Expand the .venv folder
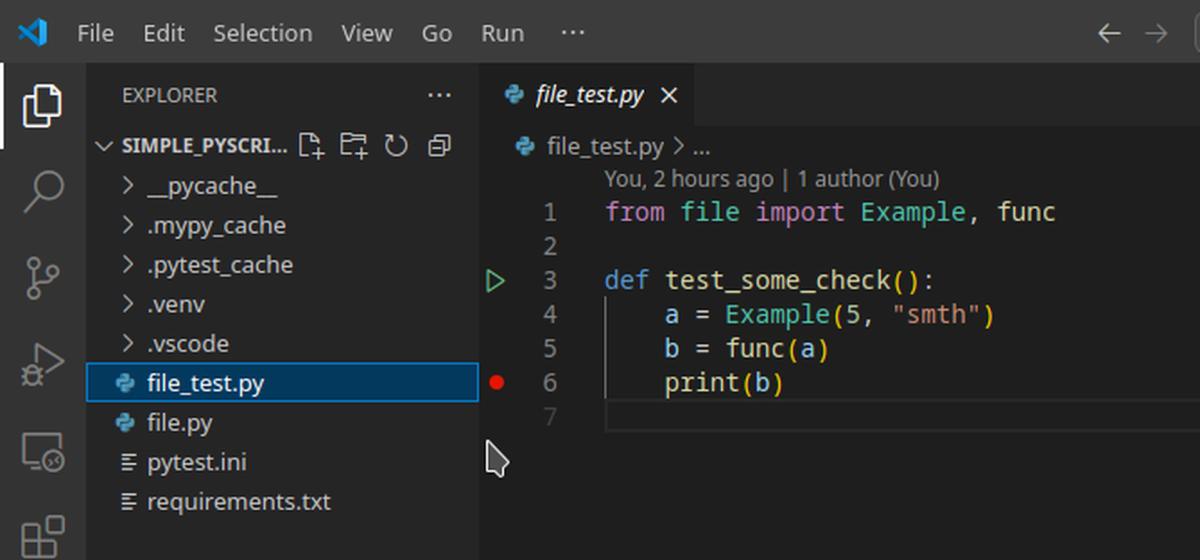1200x560 pixels. [x=283, y=304]
